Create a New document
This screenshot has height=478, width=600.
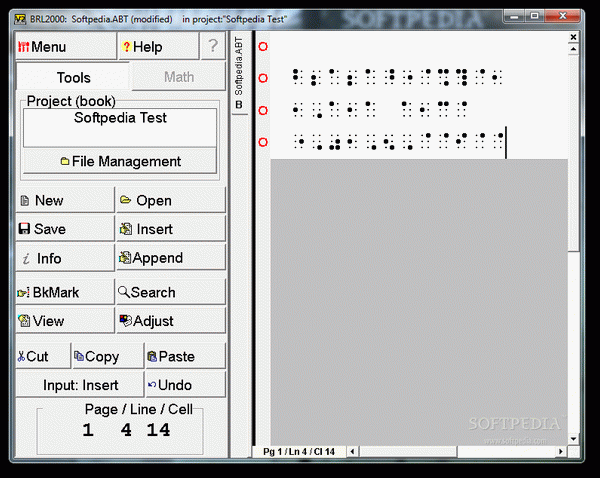[65, 200]
